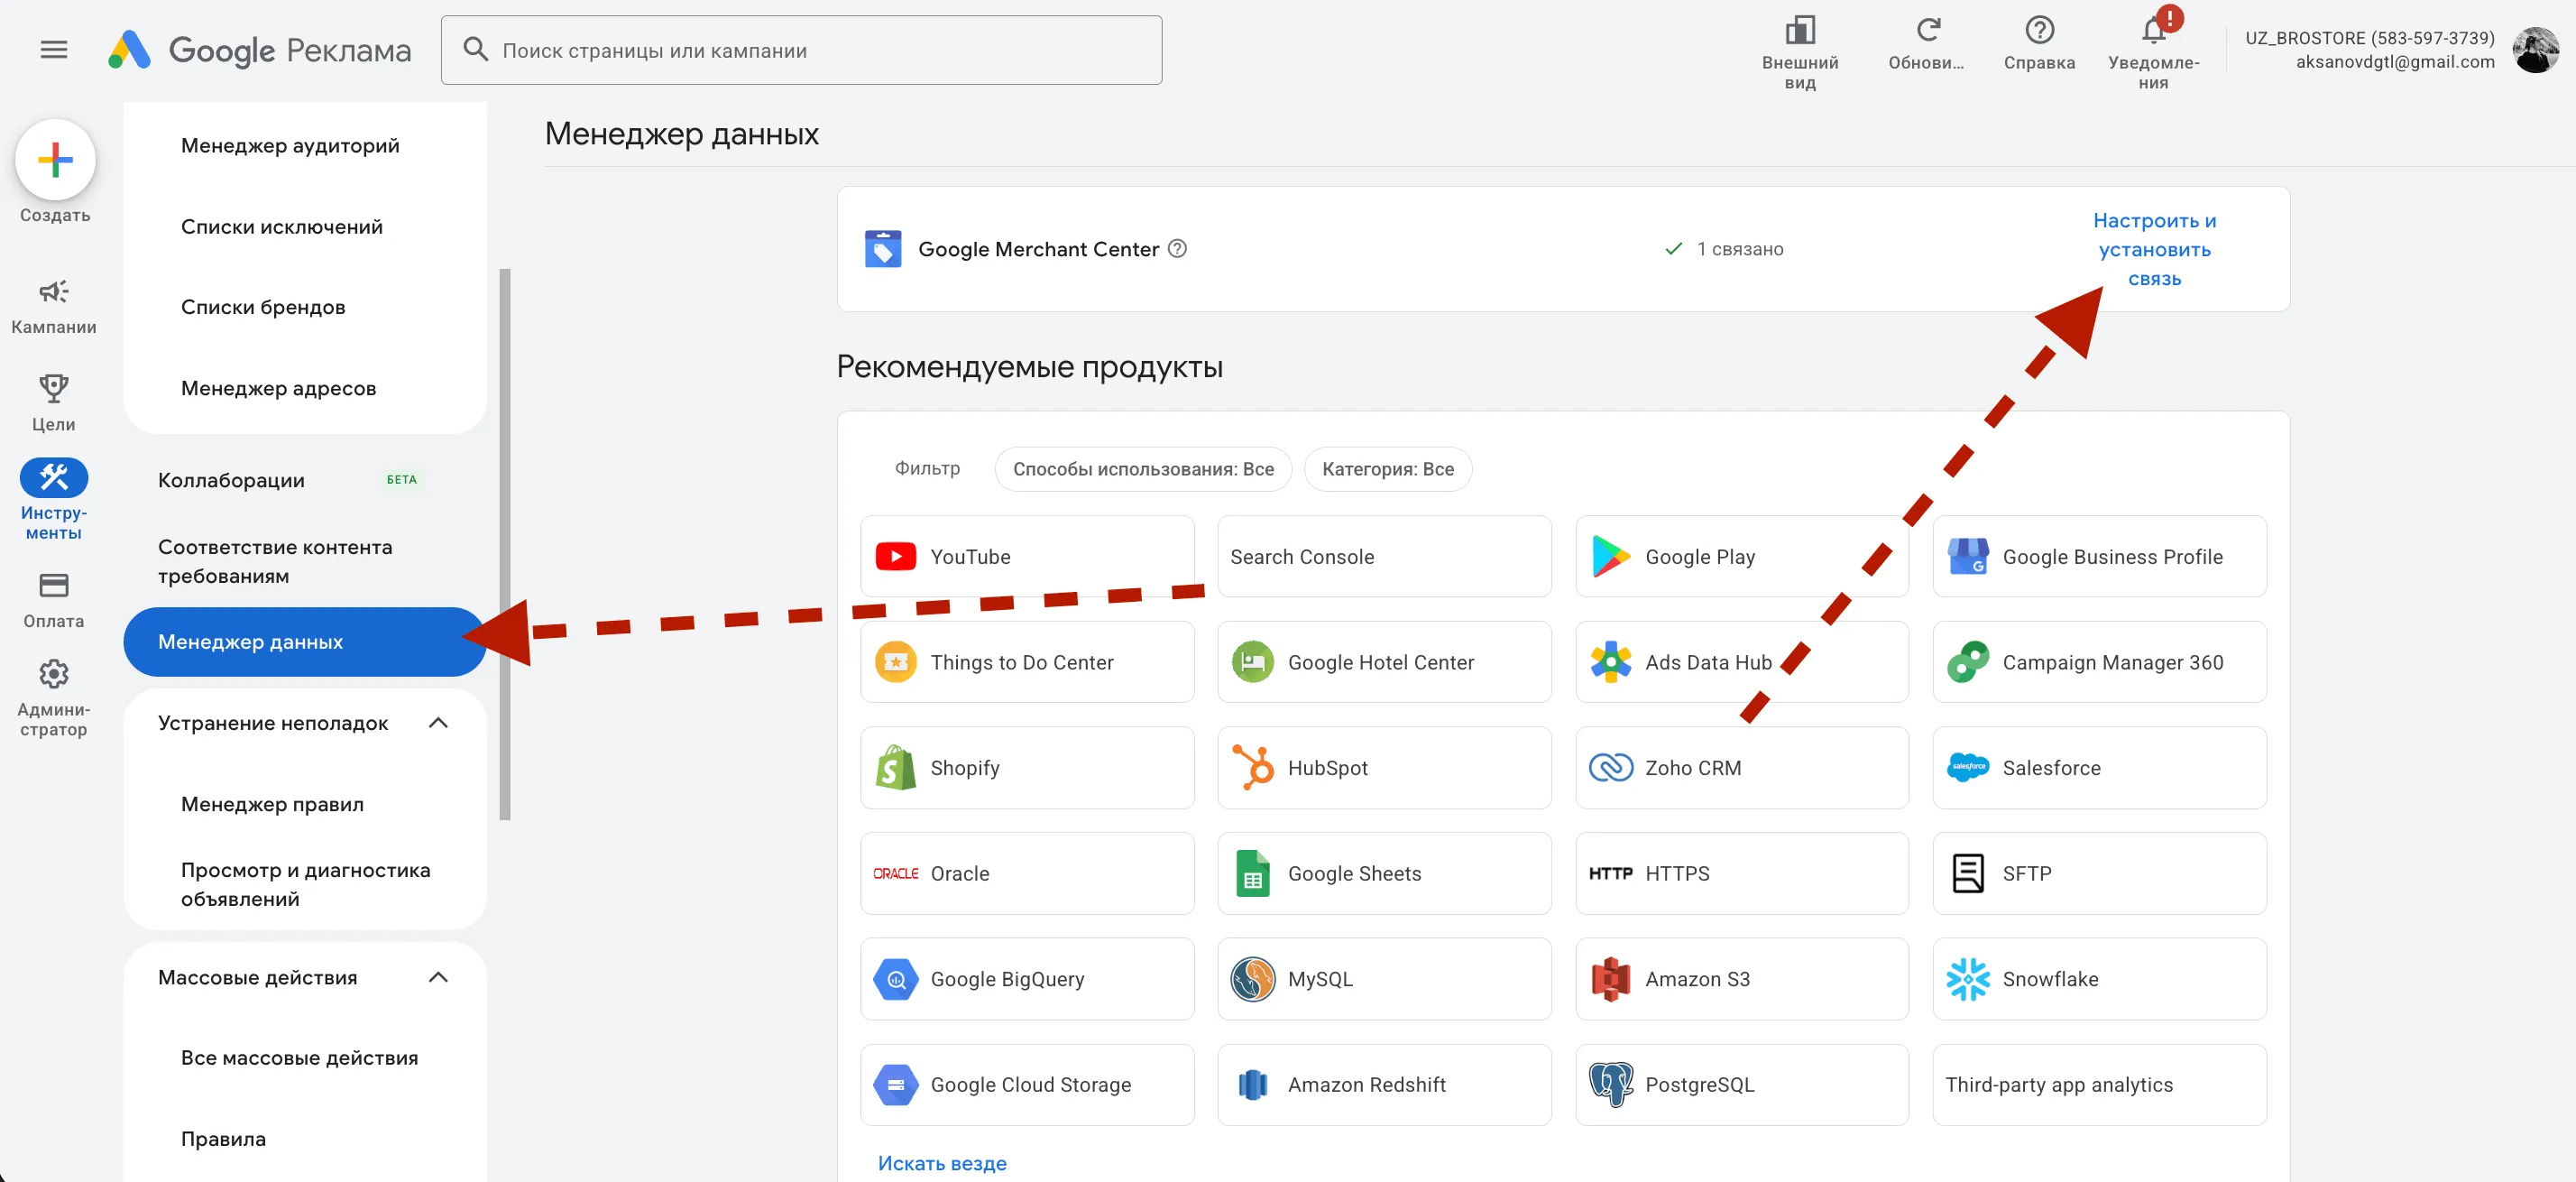
Task: Select Third-party app analytics card
Action: point(2099,1085)
